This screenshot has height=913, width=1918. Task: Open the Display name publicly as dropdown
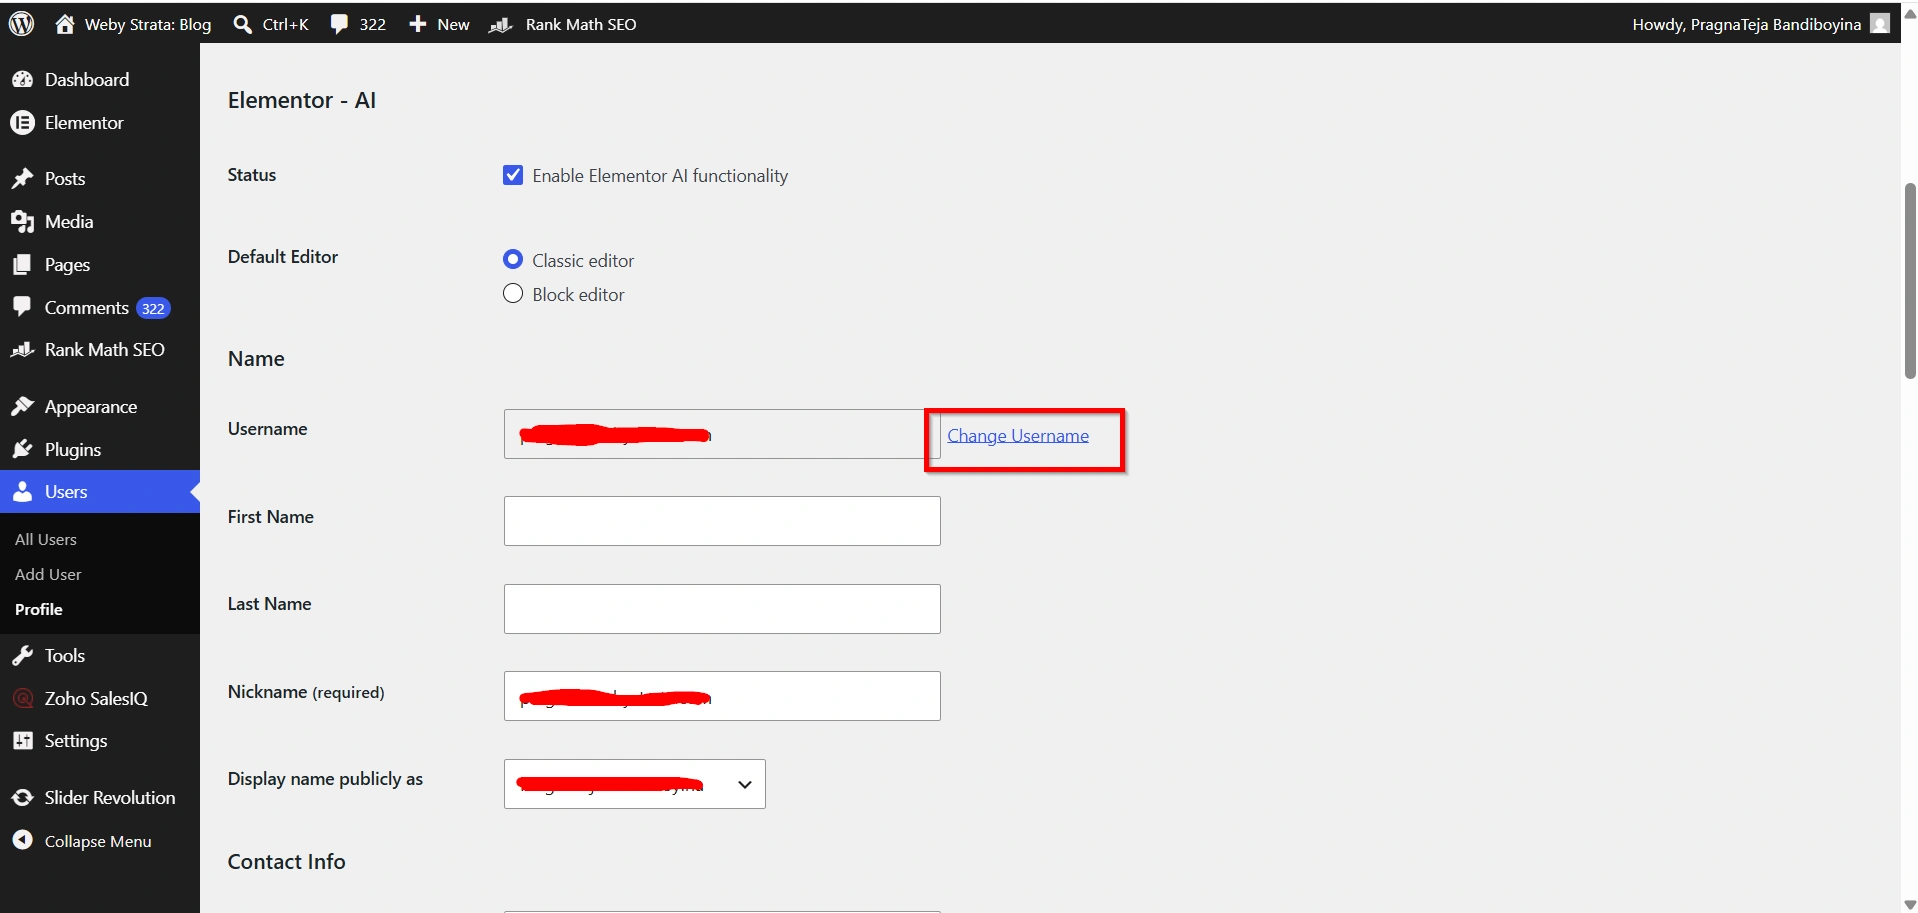(x=635, y=784)
